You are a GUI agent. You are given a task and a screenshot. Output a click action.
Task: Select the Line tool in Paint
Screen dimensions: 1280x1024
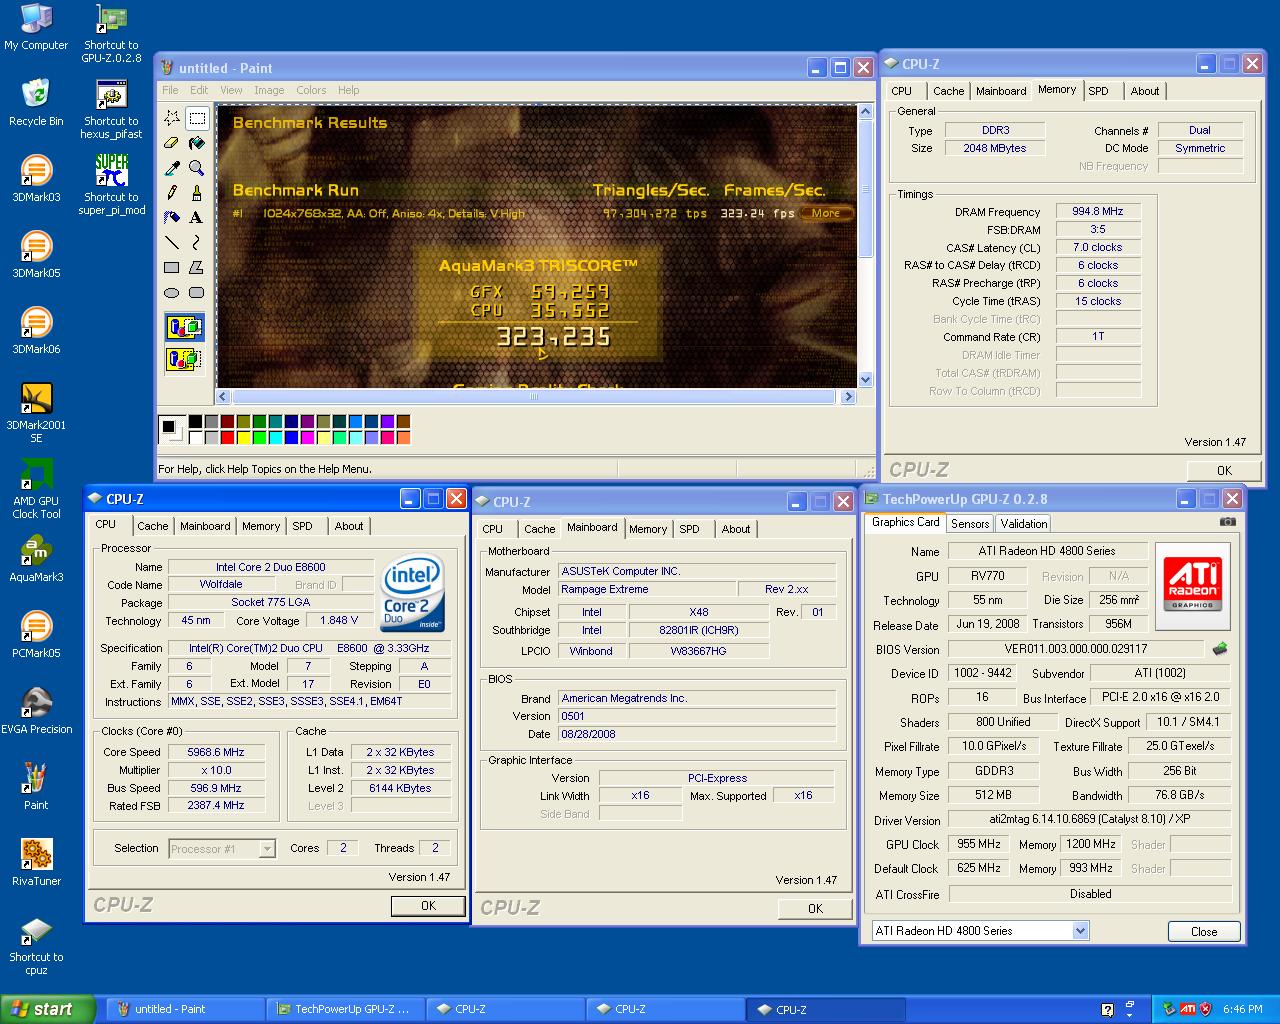click(172, 242)
